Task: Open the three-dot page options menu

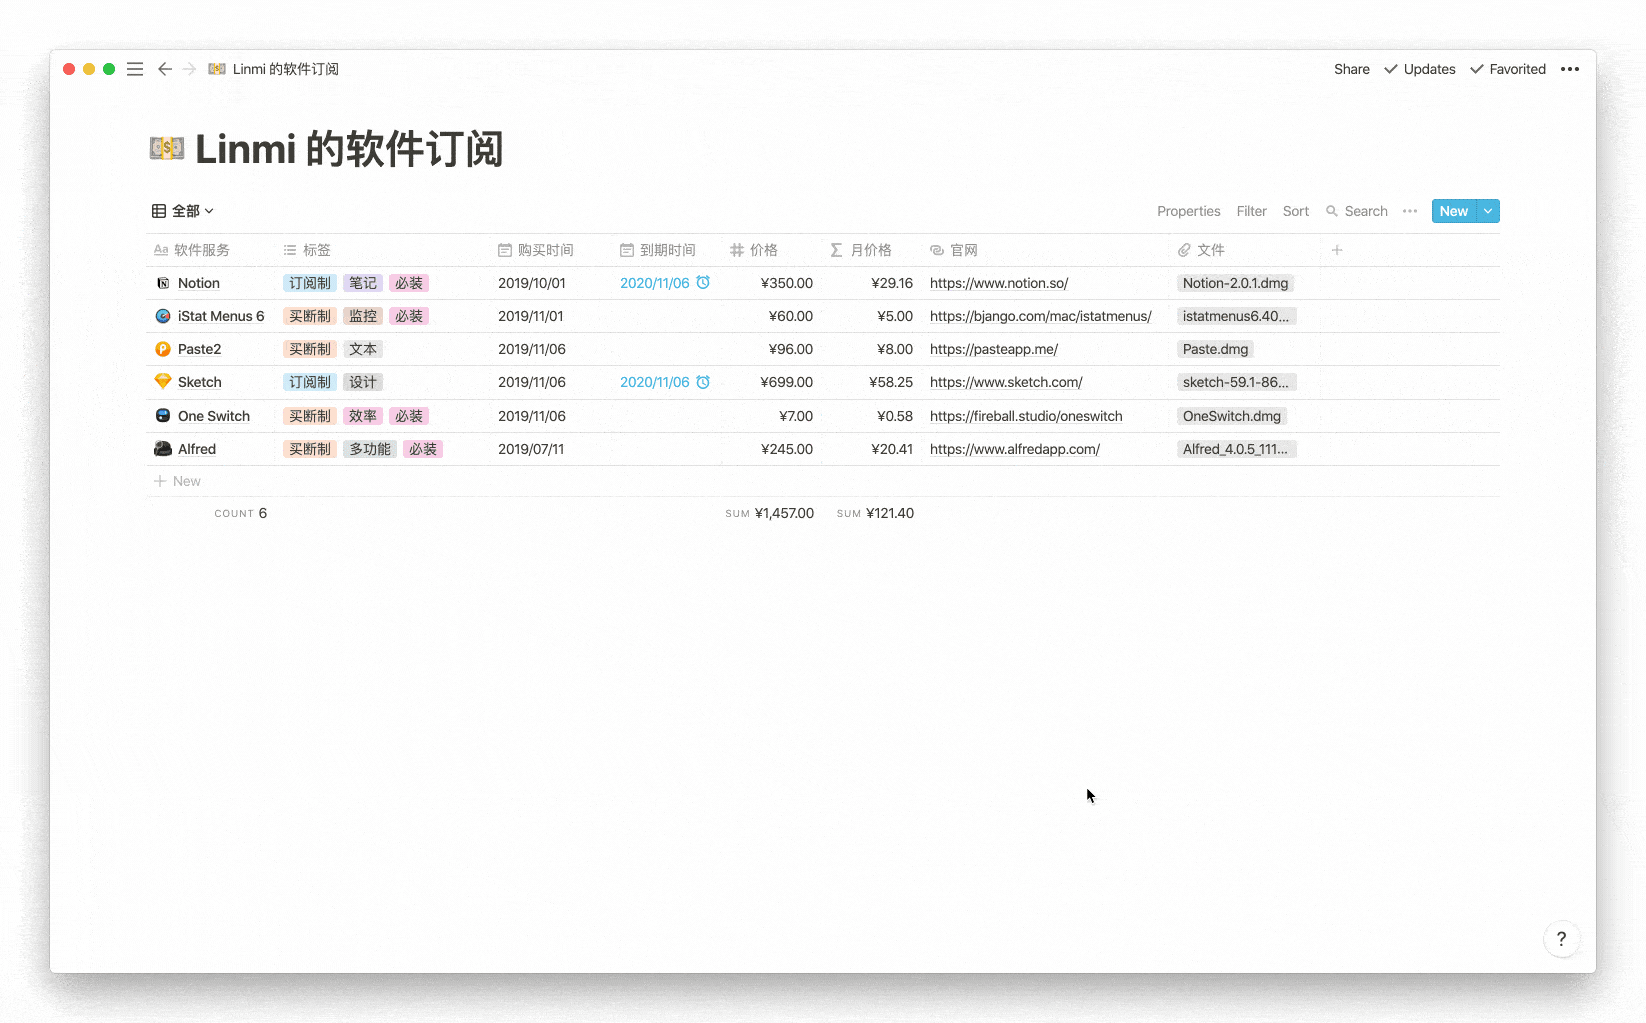Action: (x=1570, y=69)
